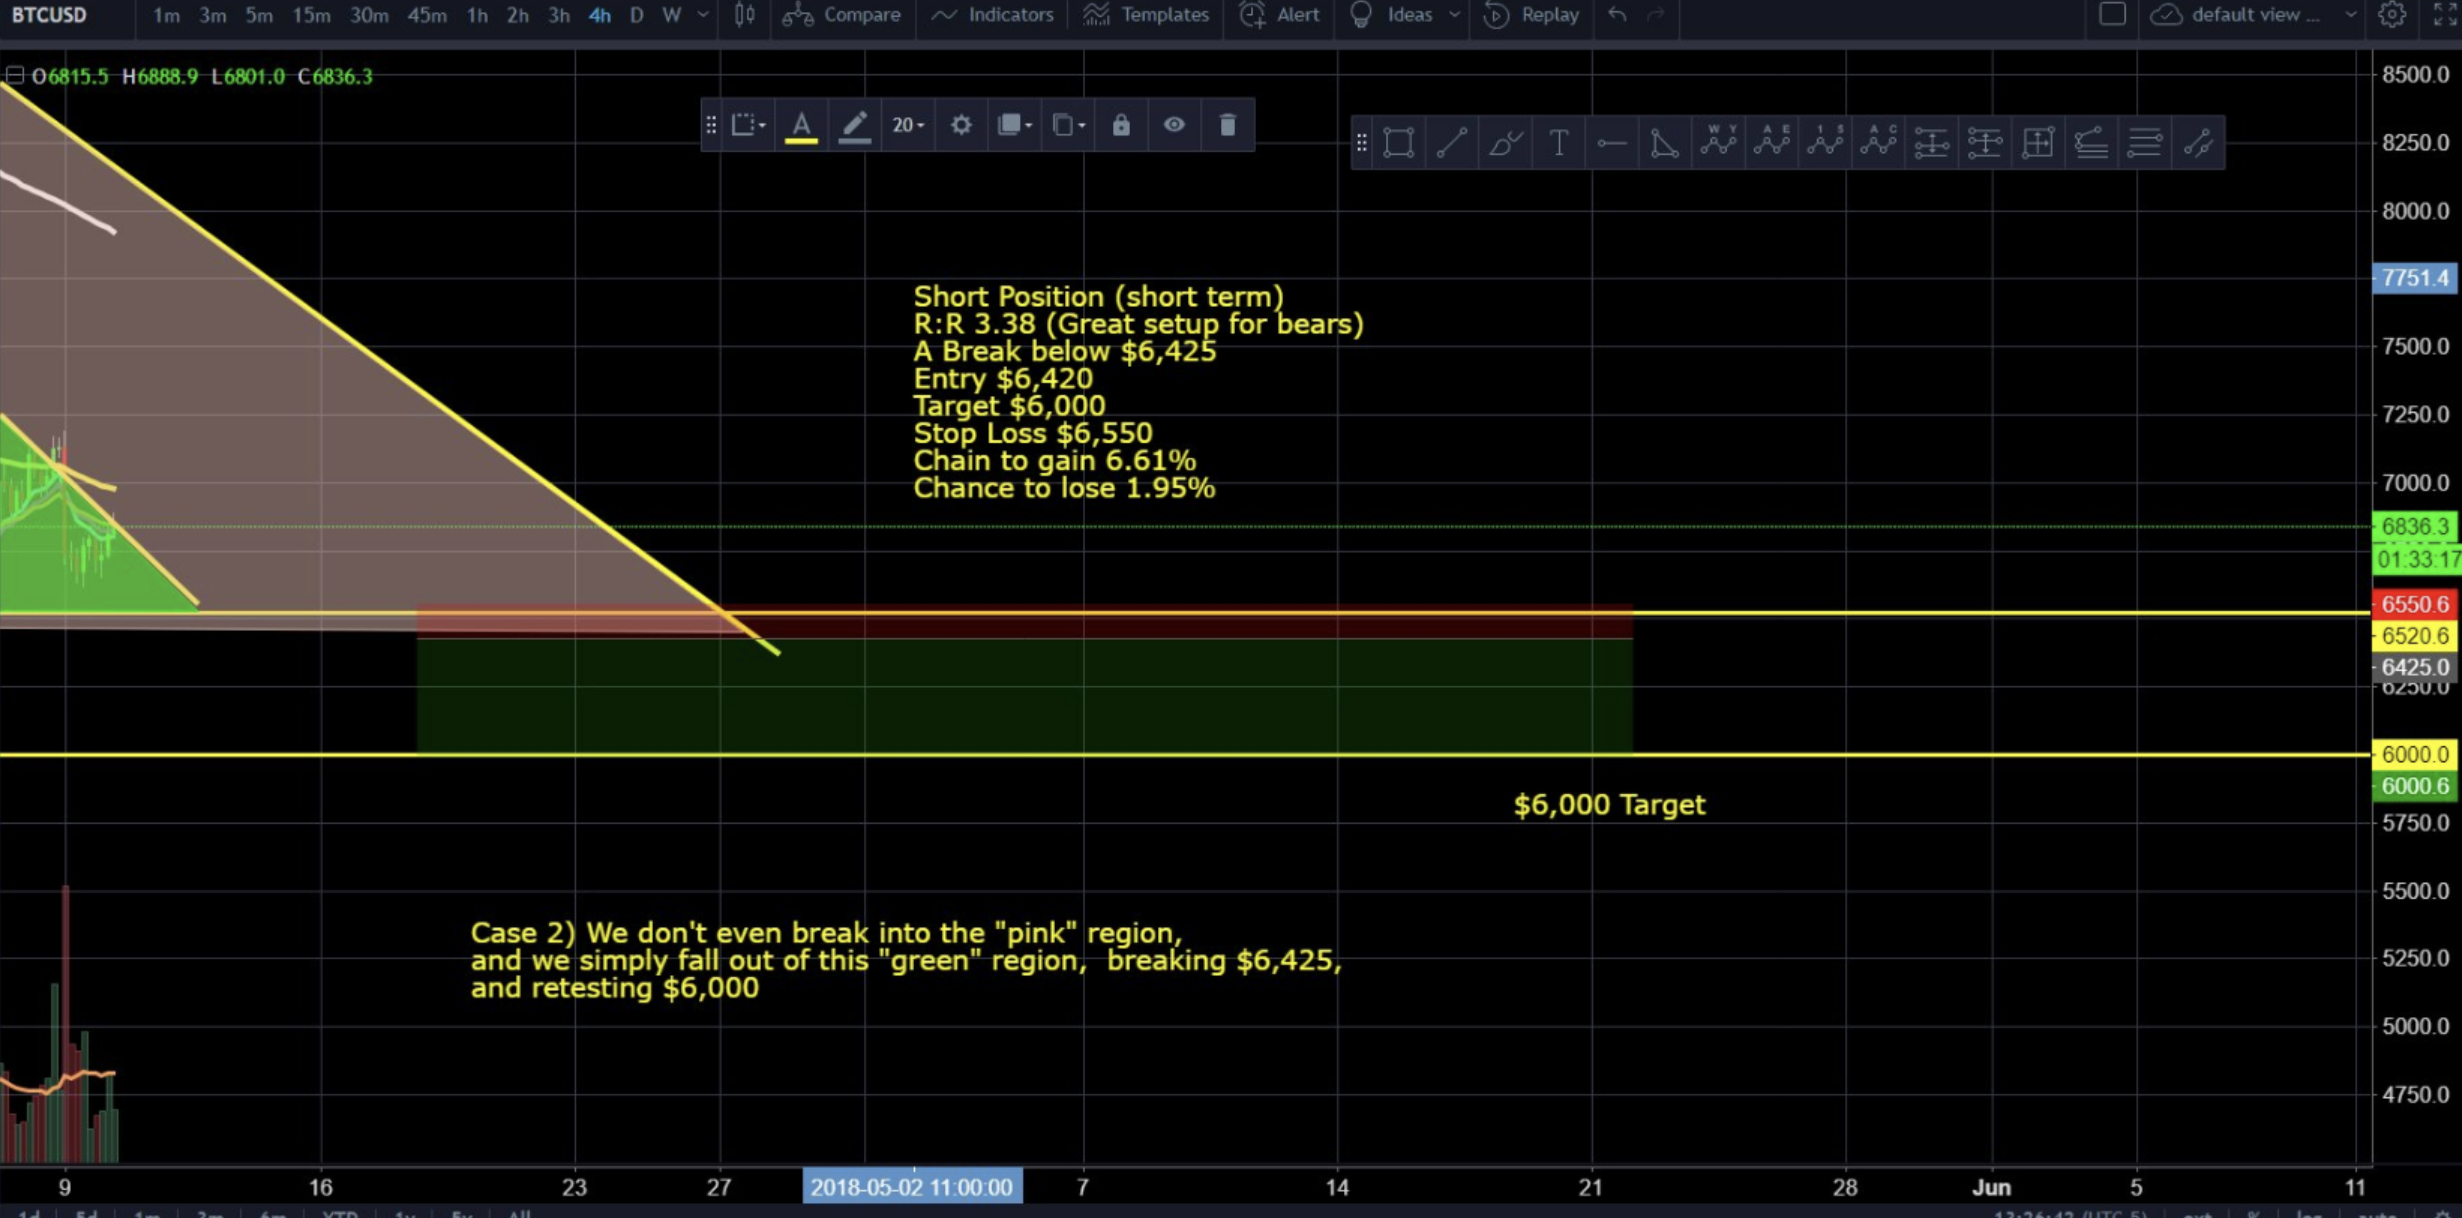2462x1218 pixels.
Task: Switch to the 45m timeframe
Action: coord(427,15)
